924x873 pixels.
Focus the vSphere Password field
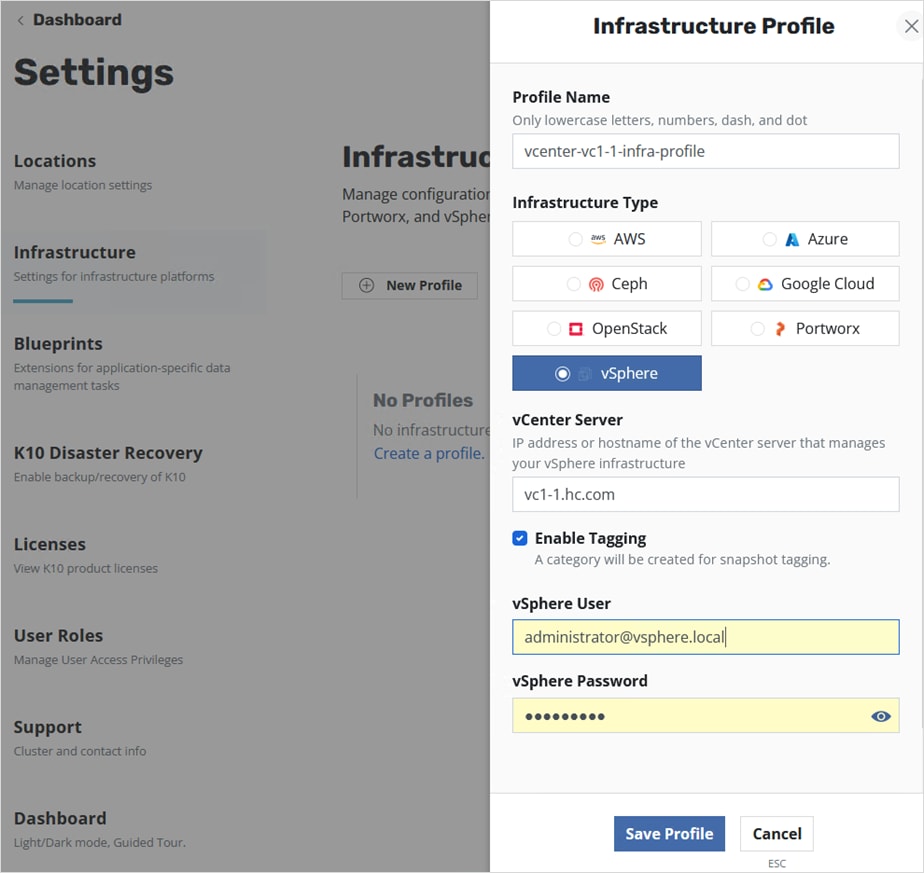tap(705, 716)
